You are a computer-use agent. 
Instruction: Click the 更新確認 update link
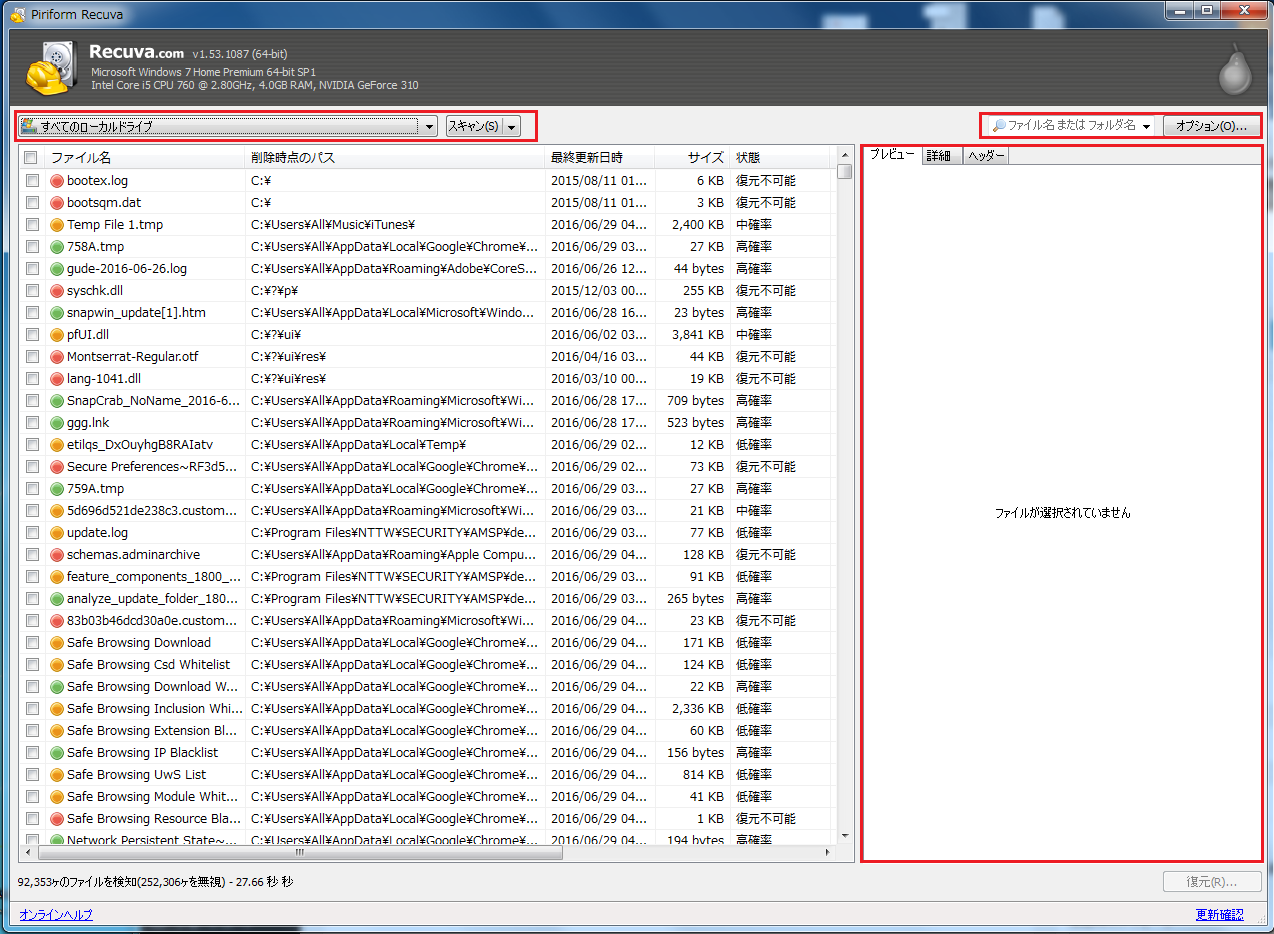(1220, 915)
